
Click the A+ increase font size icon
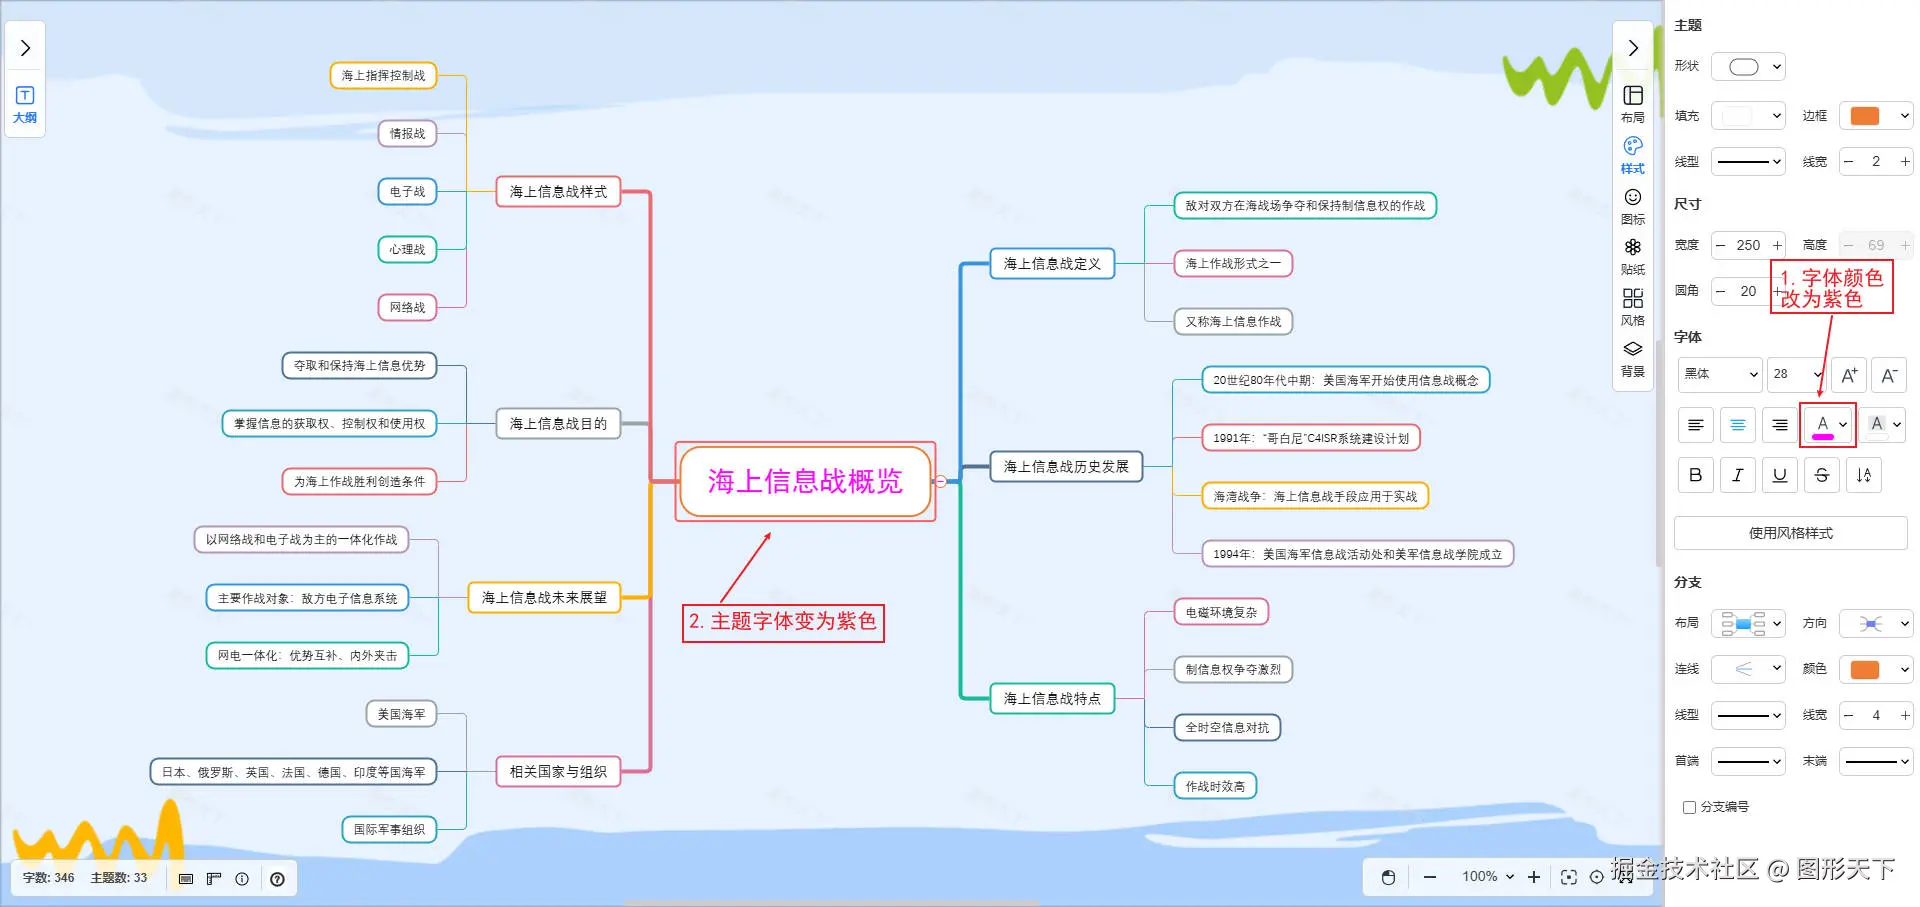(1849, 375)
